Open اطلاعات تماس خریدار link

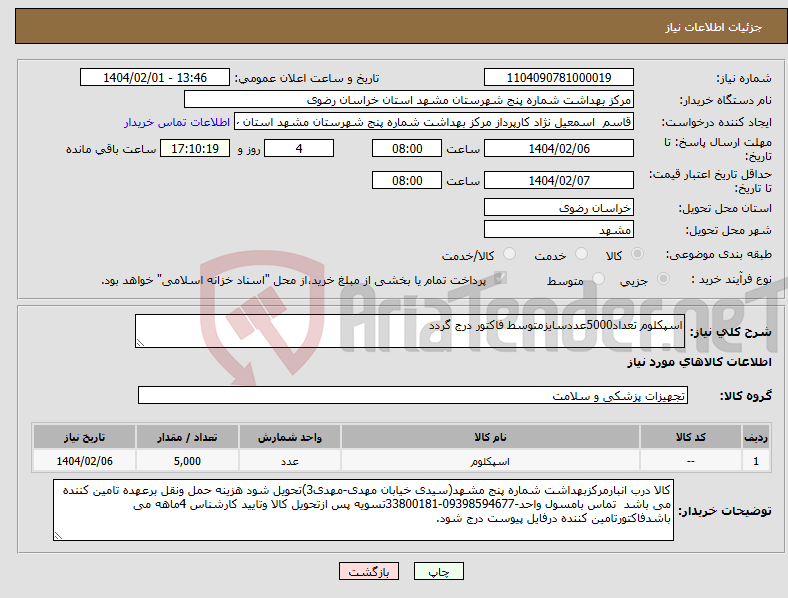click(177, 122)
